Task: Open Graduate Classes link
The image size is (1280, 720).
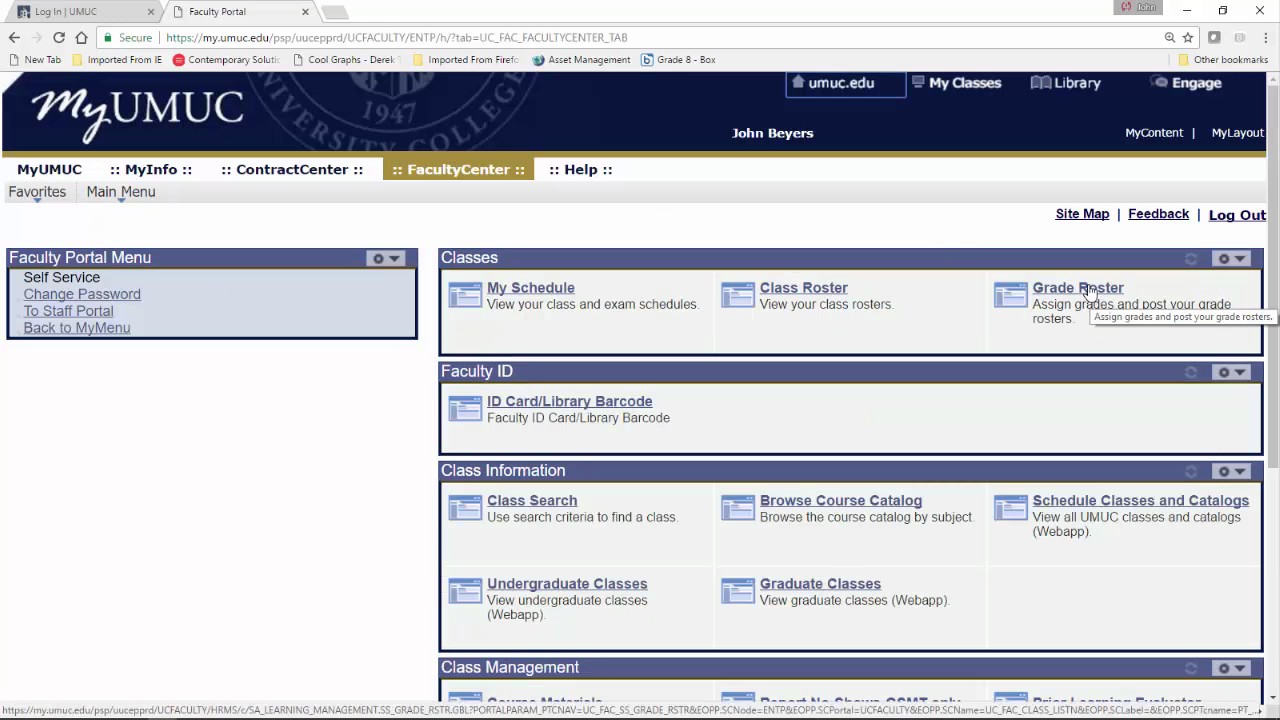Action: pyautogui.click(x=820, y=584)
